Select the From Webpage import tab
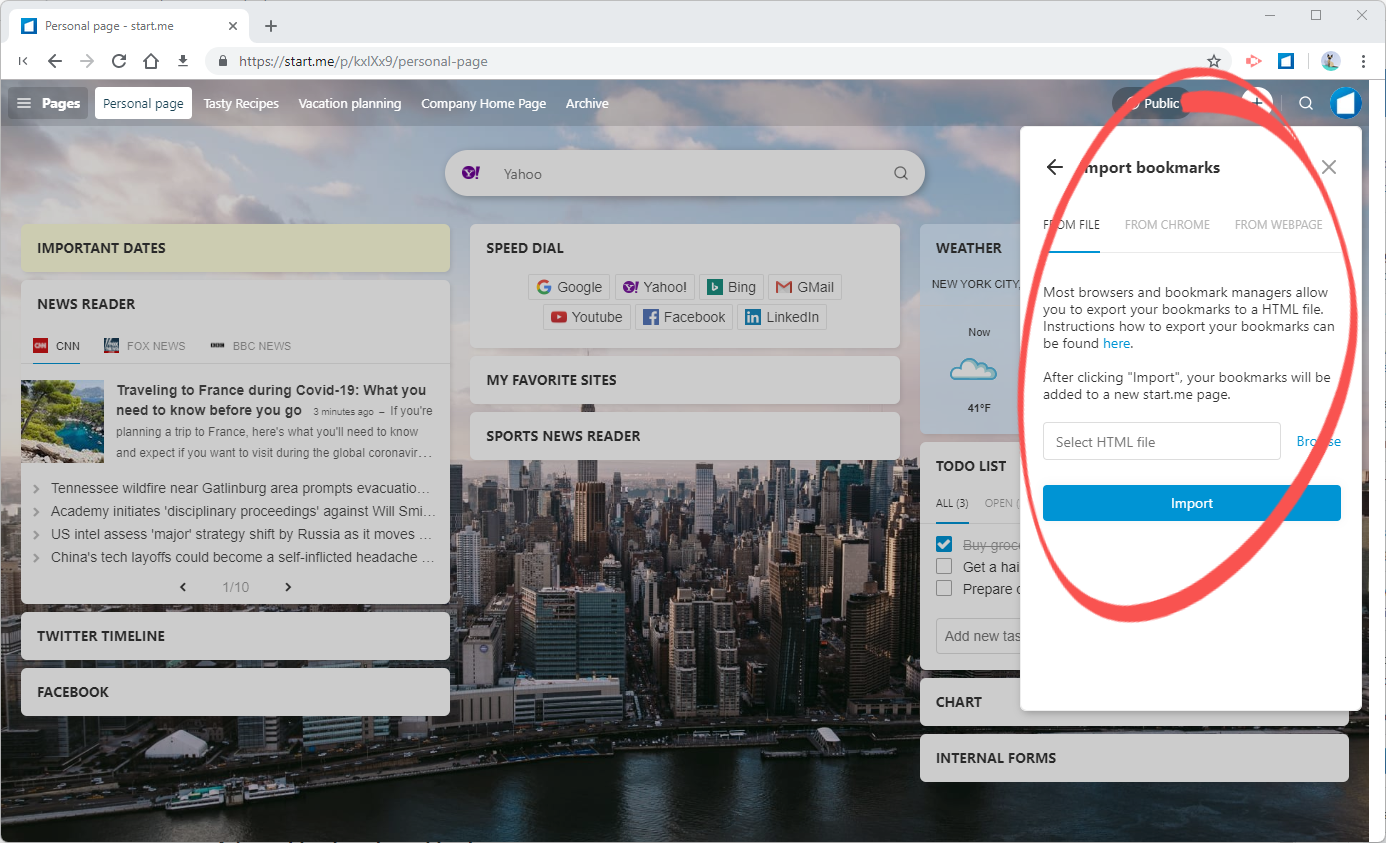Screen dimensions: 1386x843 (1278, 225)
